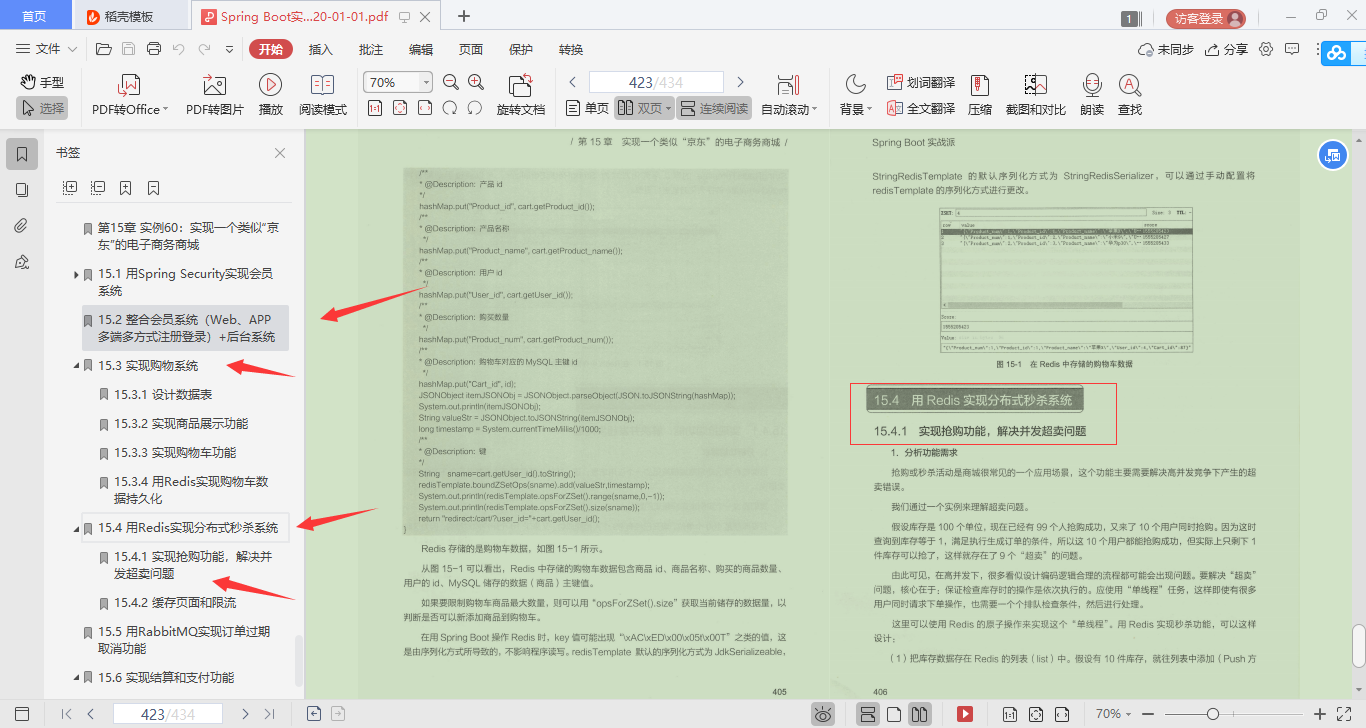Viewport: 1366px width, 728px height.
Task: Adjust the zoom slider in status bar
Action: click(x=1212, y=714)
